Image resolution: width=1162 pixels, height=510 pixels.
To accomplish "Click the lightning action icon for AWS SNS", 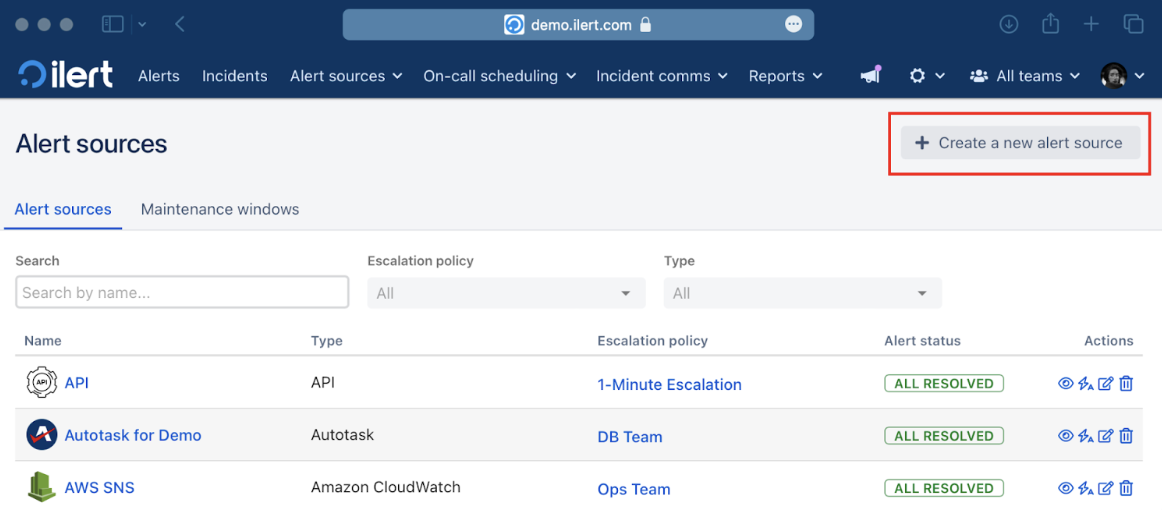I will coord(1086,488).
